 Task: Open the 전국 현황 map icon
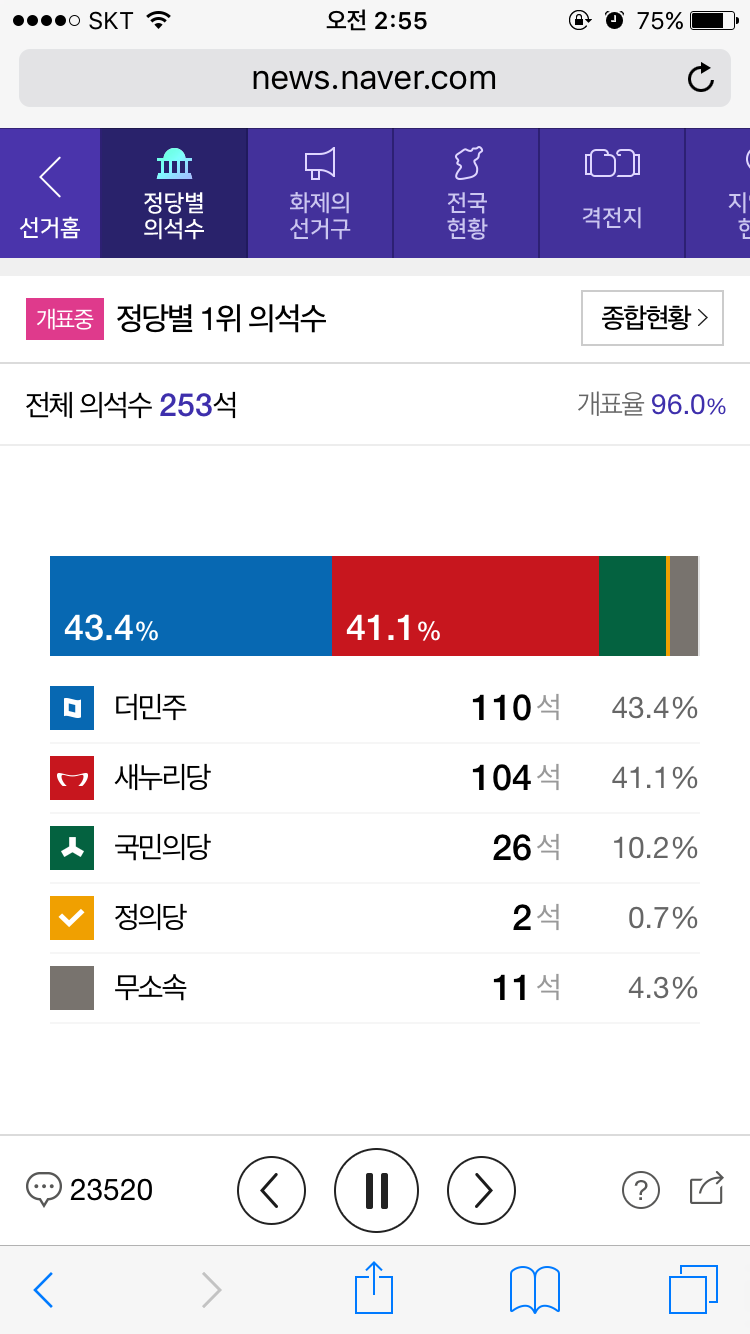pyautogui.click(x=466, y=165)
